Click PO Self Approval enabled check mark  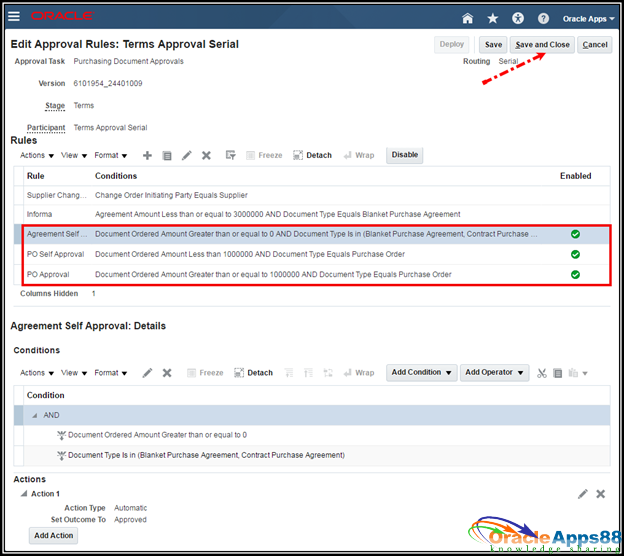[x=575, y=254]
